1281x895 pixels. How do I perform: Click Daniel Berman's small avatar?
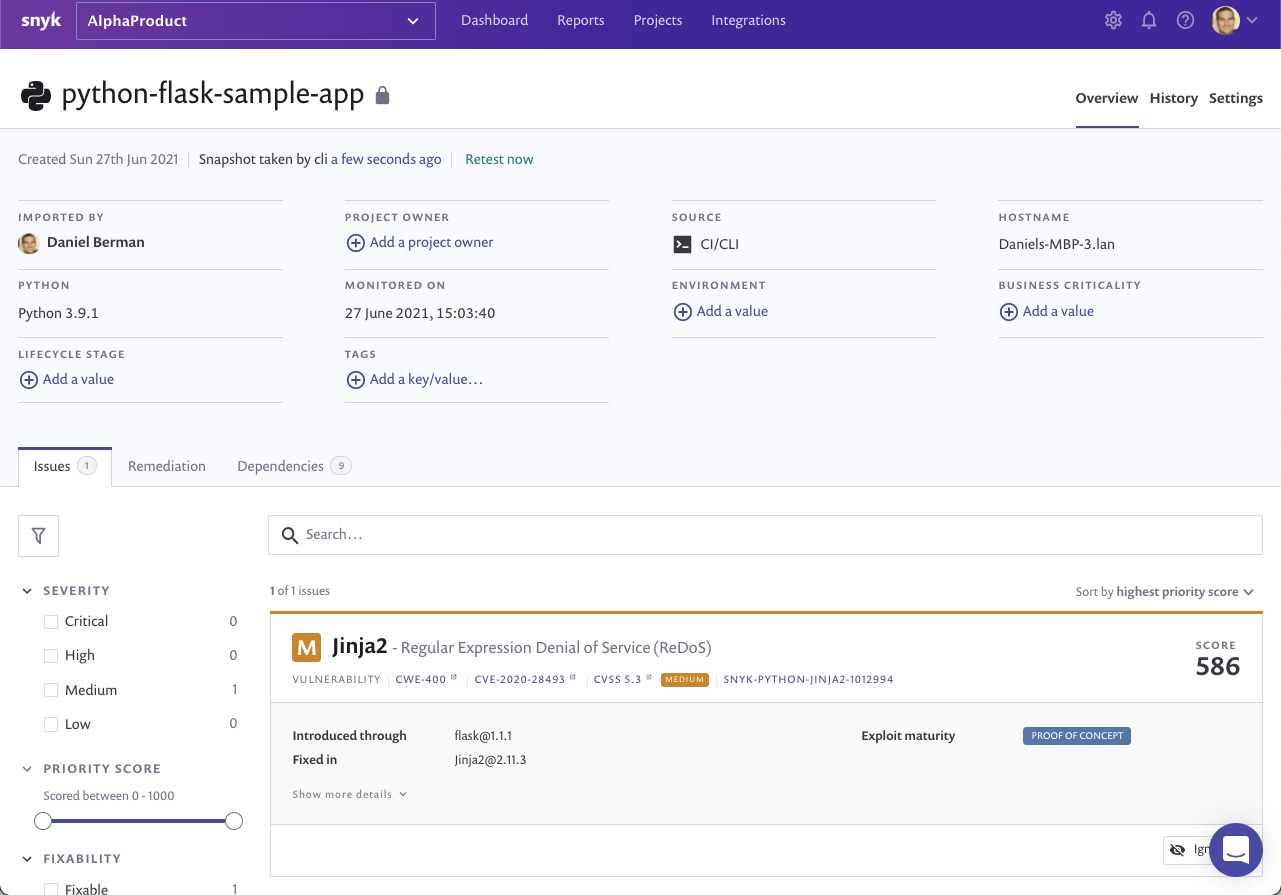(29, 243)
